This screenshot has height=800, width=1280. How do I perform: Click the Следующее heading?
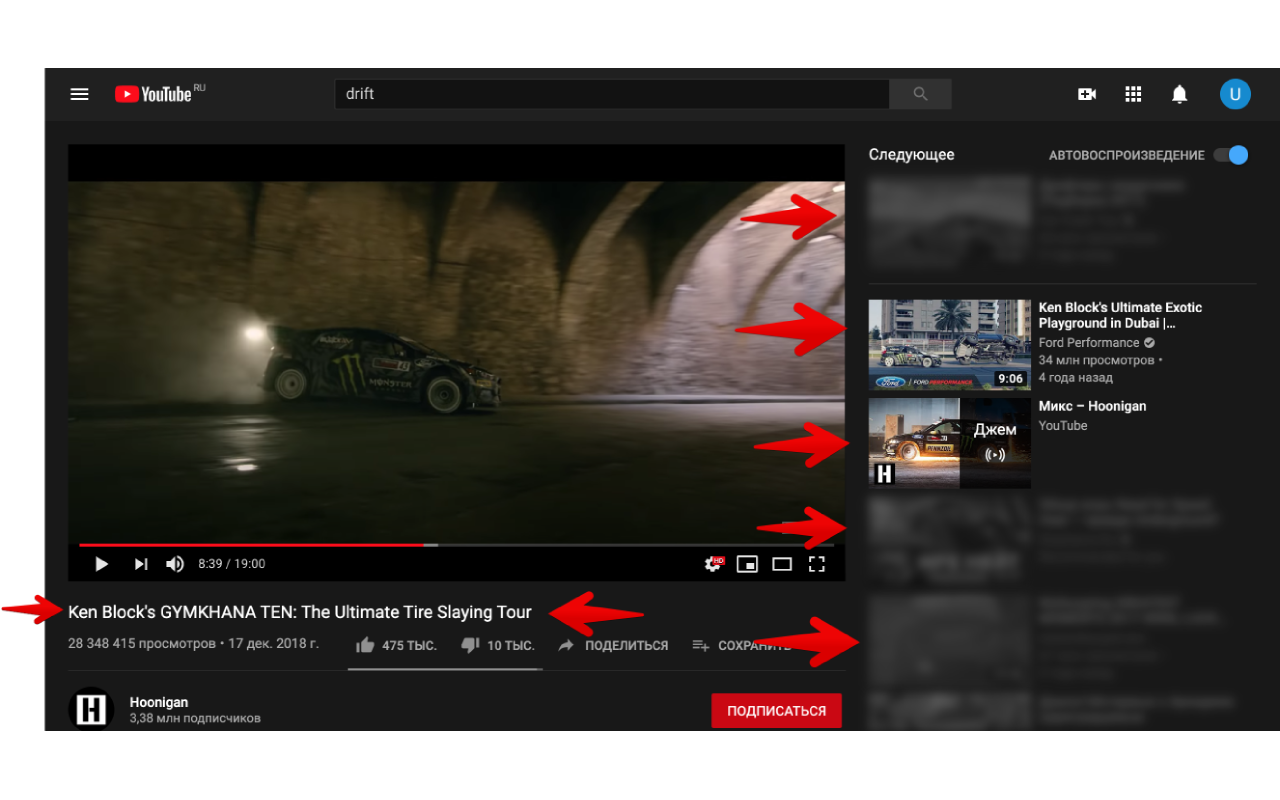(911, 155)
